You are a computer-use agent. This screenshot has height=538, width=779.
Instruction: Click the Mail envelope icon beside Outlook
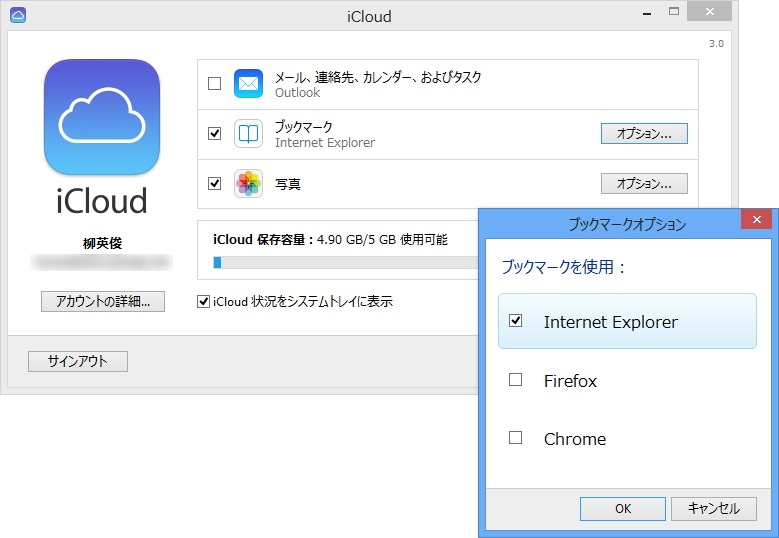[248, 83]
